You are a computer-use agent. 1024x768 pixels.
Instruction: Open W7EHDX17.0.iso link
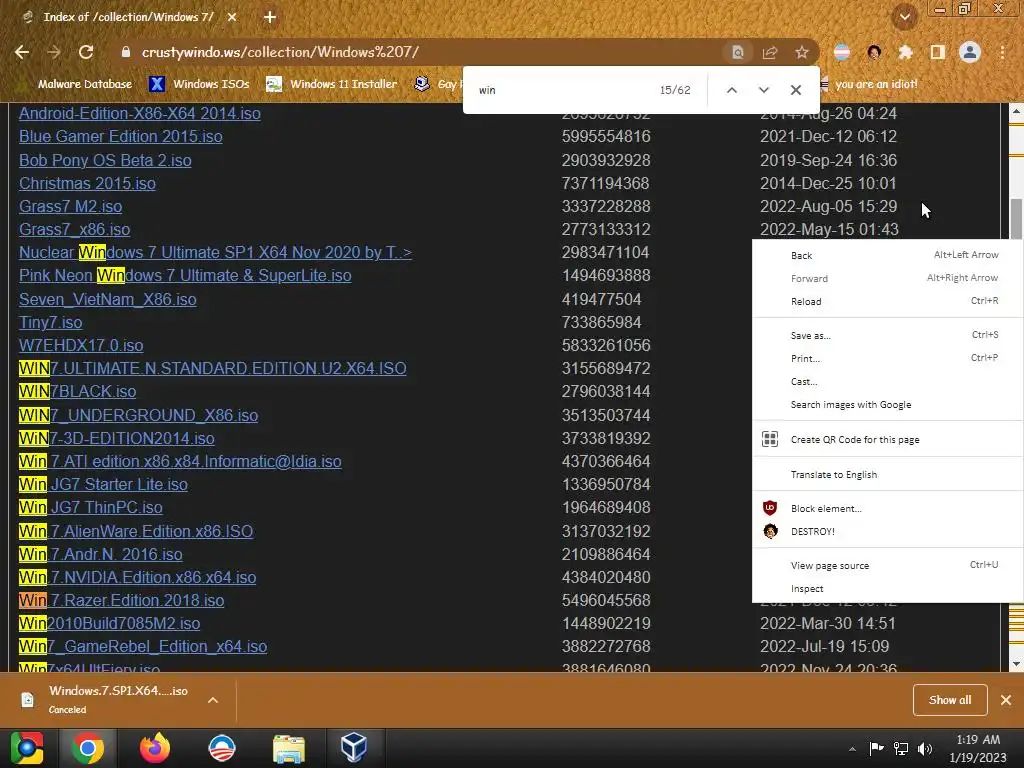pos(81,345)
